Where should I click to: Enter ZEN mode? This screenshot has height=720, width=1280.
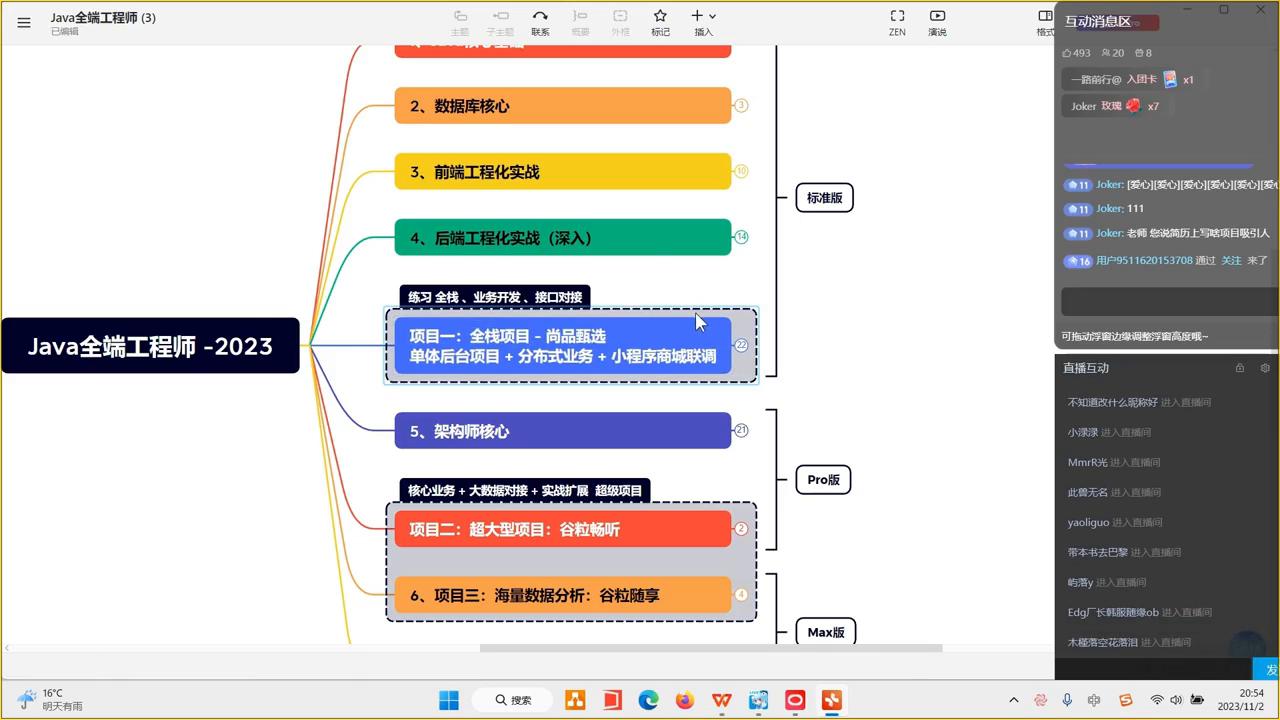tap(897, 20)
